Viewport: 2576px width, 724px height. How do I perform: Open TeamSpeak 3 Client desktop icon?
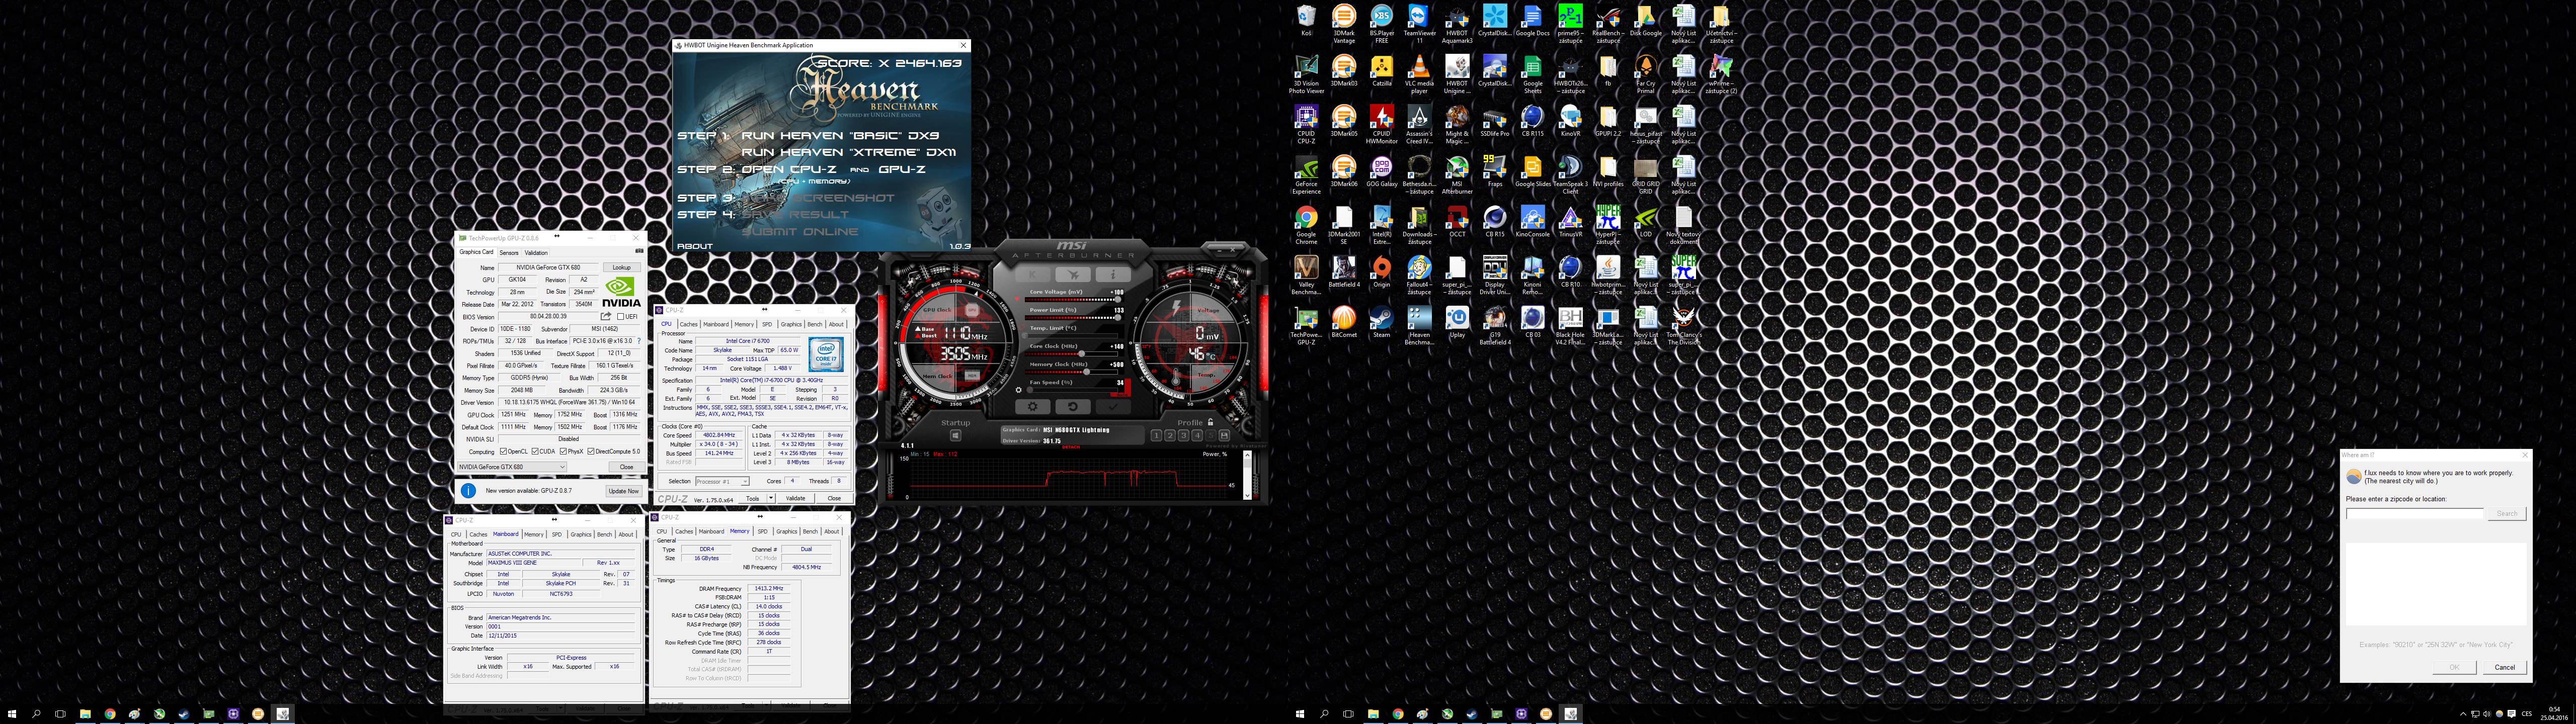[1570, 175]
